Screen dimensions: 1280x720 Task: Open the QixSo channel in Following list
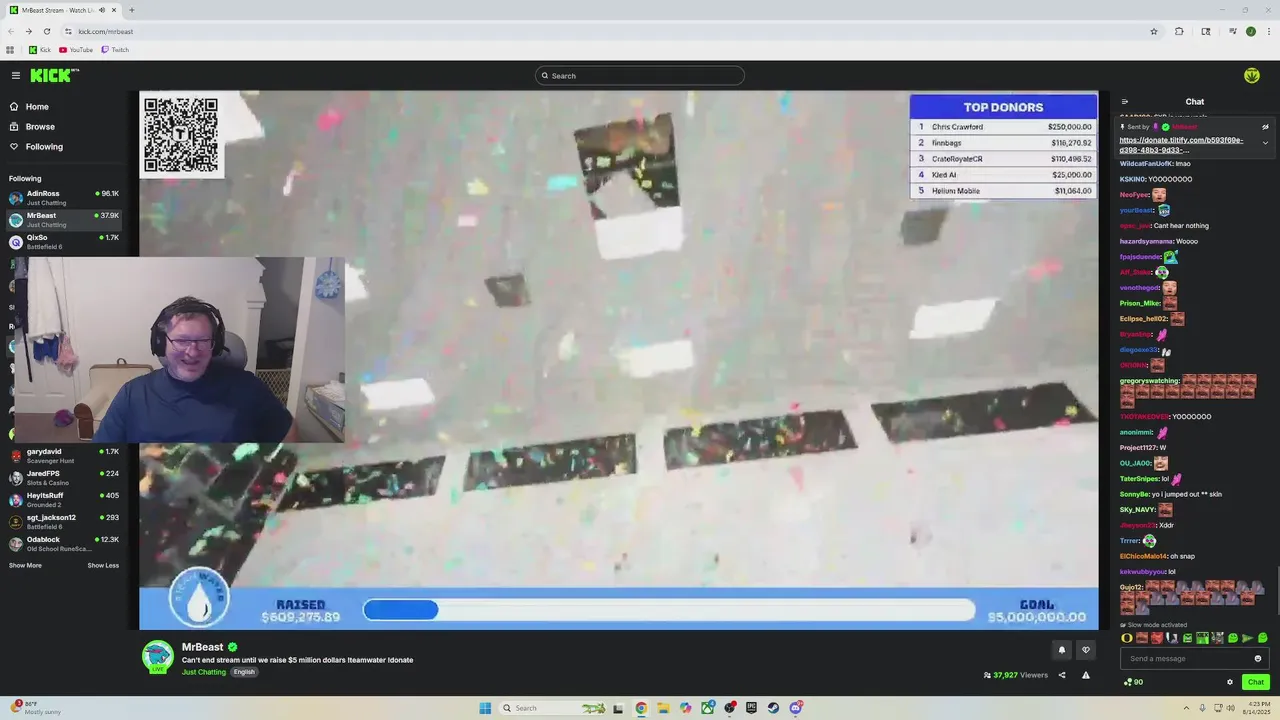pyautogui.click(x=64, y=241)
